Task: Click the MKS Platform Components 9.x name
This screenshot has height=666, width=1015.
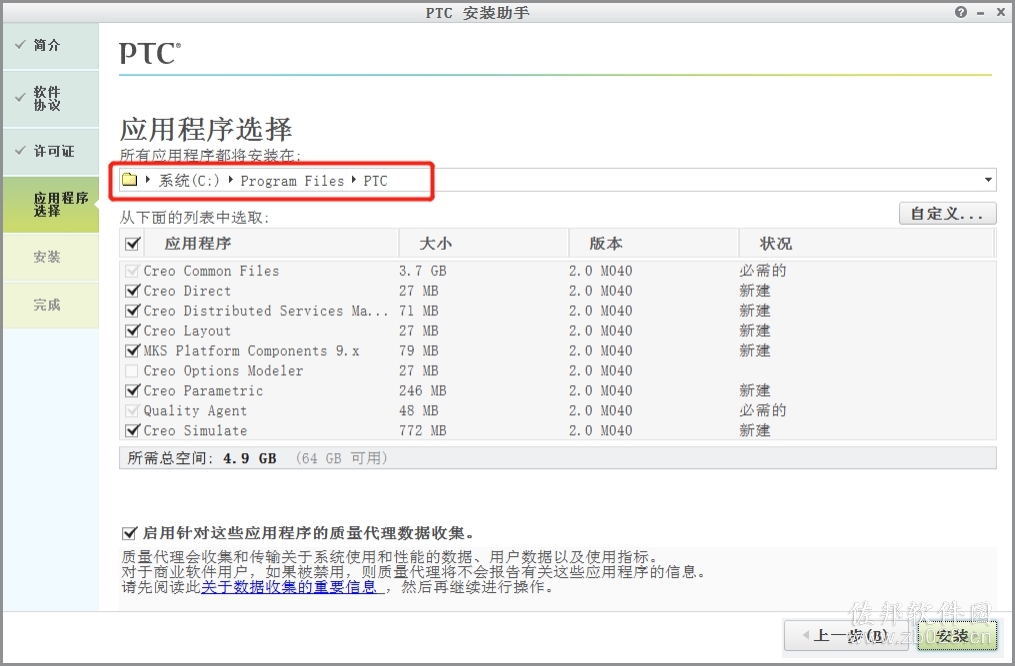Action: pos(251,351)
